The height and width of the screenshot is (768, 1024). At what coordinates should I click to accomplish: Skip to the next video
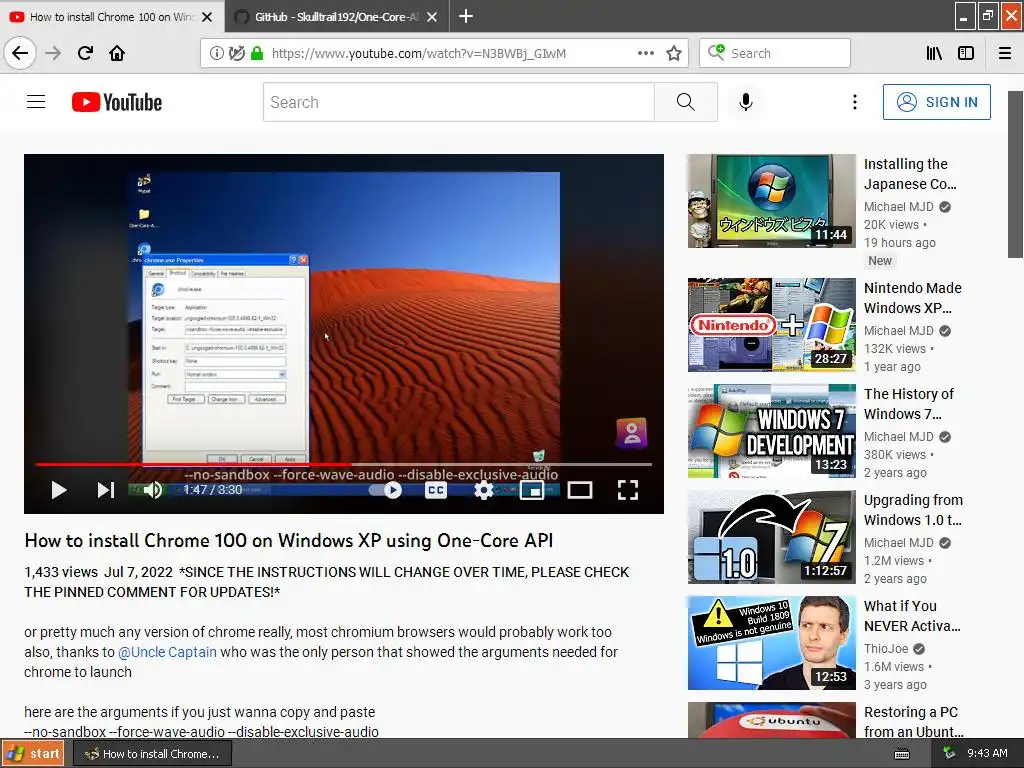point(106,490)
